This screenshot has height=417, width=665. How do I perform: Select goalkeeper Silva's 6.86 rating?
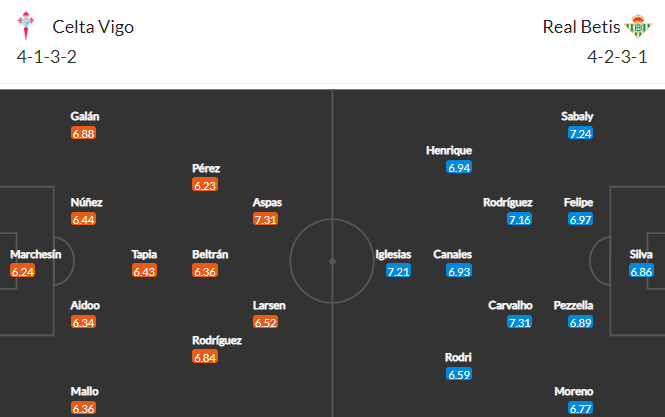click(x=641, y=271)
